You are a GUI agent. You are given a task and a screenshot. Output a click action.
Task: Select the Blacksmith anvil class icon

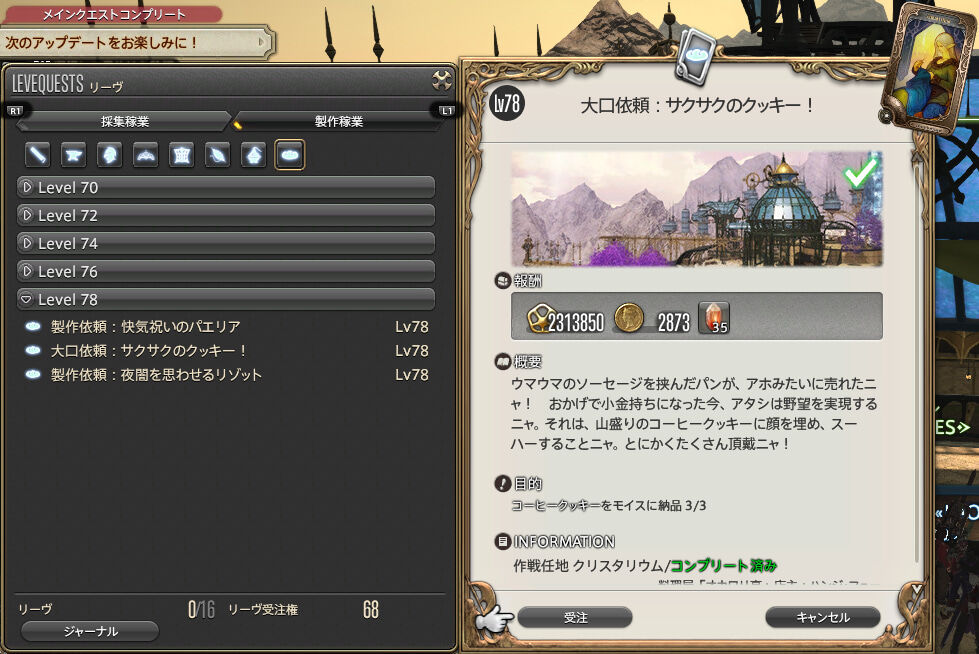tap(73, 154)
